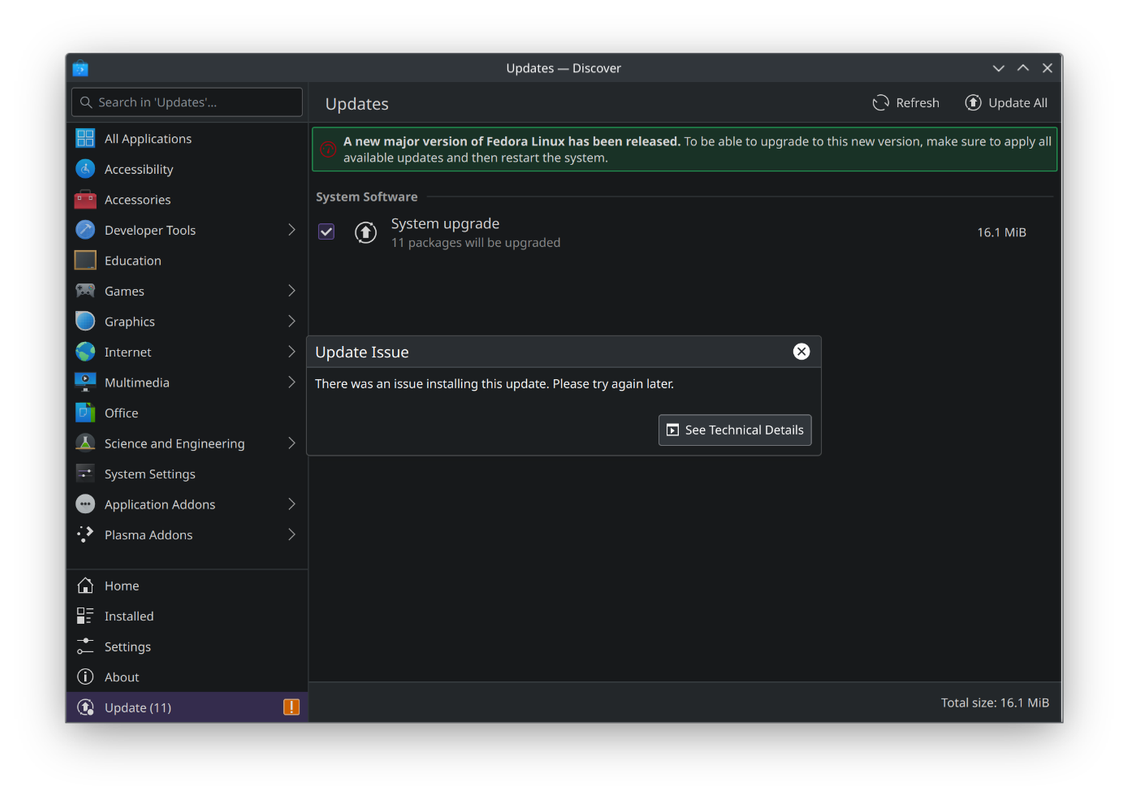1127x800 pixels.
Task: Click See Technical Details button
Action: pos(735,430)
